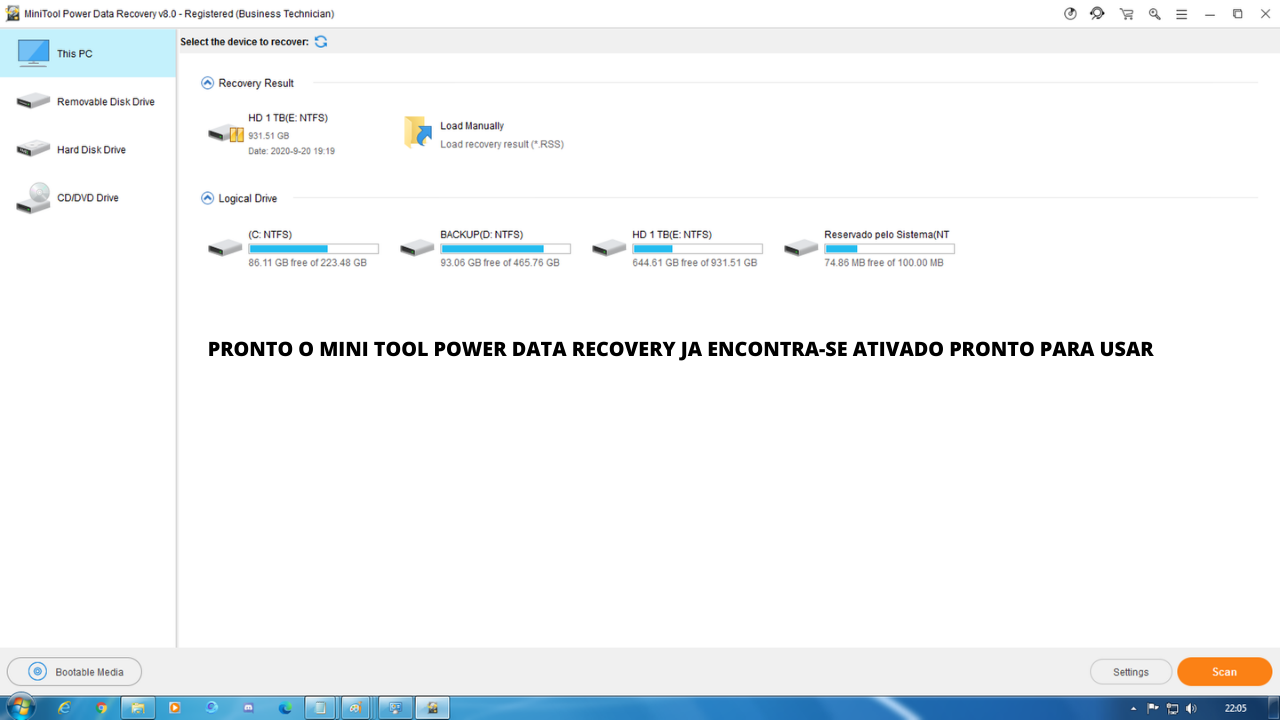Collapse the Recovery Result section
This screenshot has height=720, width=1280.
207,83
